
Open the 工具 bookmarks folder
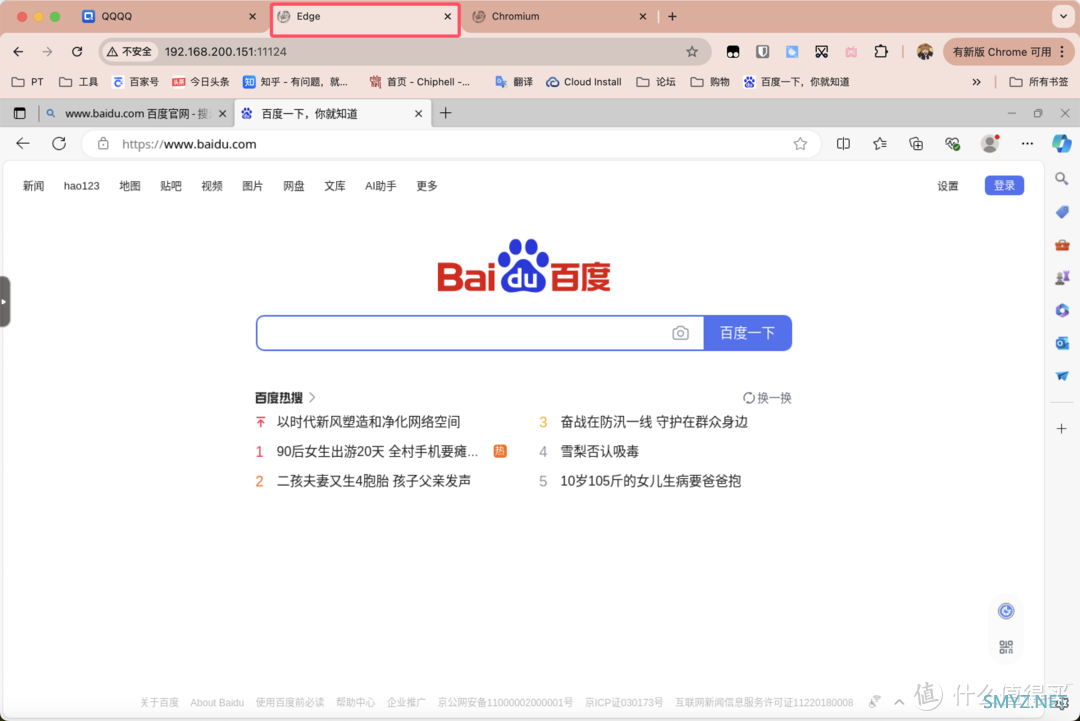click(79, 82)
